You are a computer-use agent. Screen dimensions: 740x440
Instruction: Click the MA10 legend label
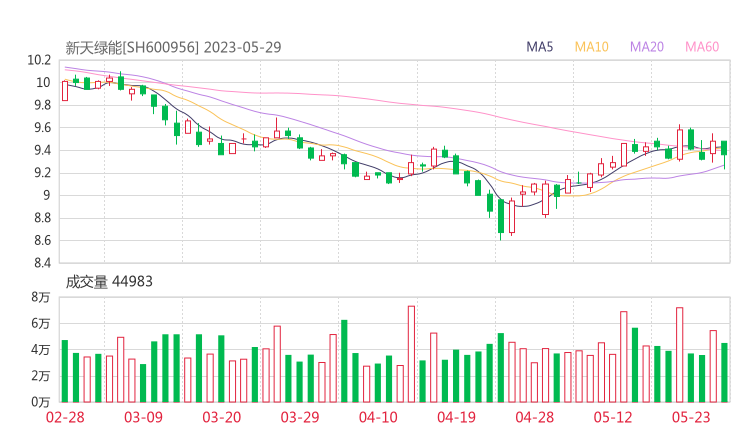591,47
